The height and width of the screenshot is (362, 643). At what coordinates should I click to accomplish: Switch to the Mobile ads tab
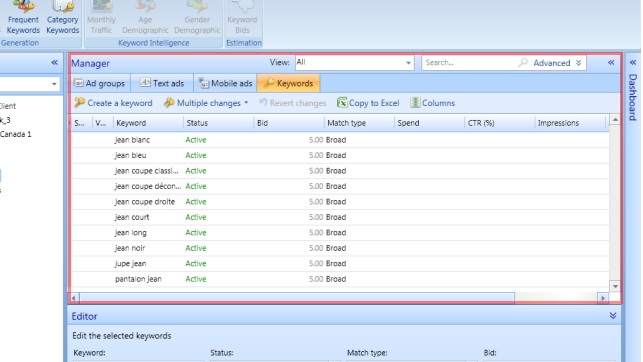[x=225, y=83]
